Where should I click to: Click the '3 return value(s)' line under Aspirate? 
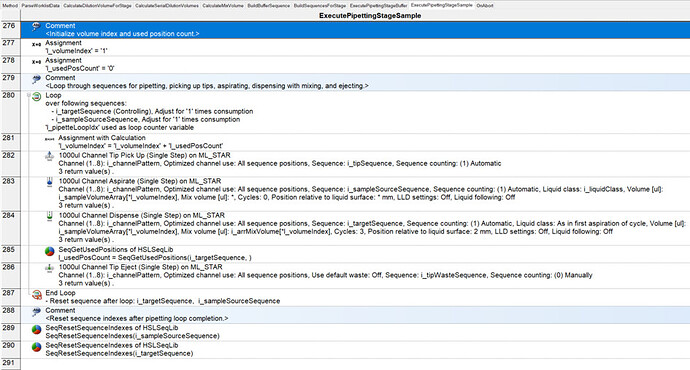[86, 205]
